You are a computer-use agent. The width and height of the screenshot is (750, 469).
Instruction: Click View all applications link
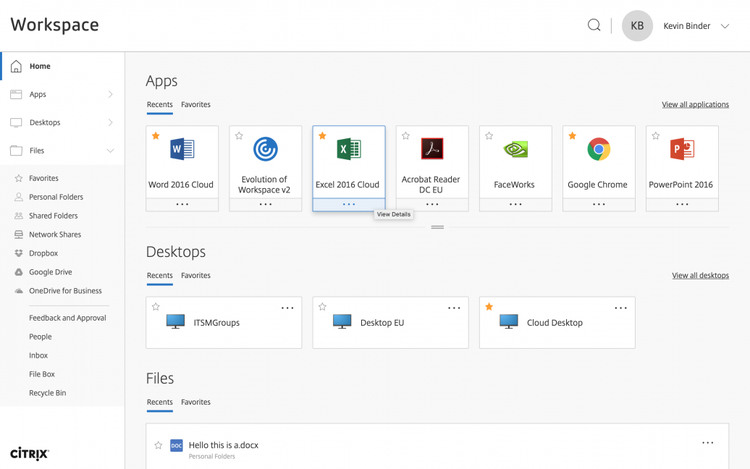point(695,104)
